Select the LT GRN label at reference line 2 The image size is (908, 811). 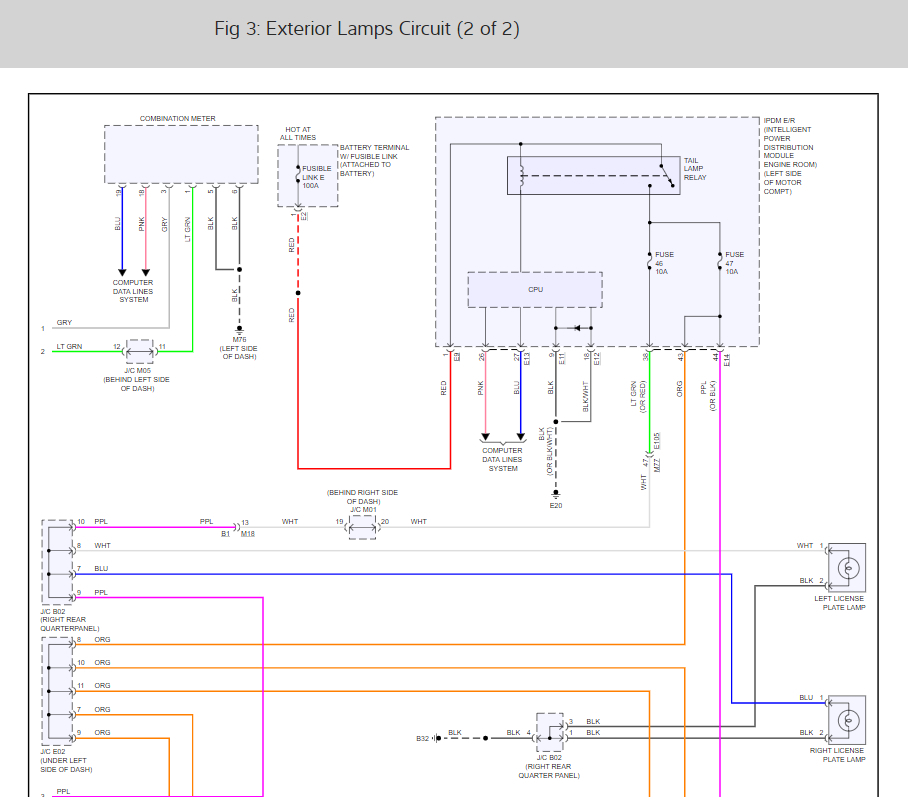69,346
